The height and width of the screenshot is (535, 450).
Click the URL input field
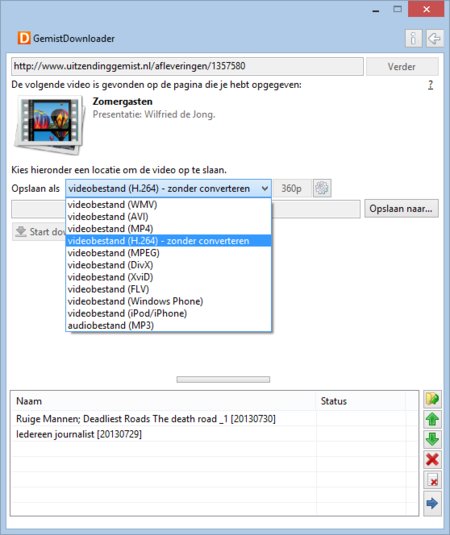[x=187, y=66]
